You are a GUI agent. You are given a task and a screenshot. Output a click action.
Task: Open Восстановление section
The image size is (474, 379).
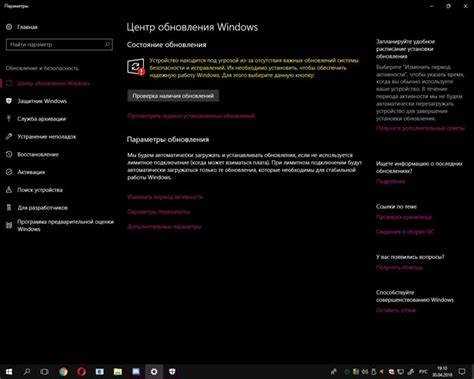click(x=32, y=154)
